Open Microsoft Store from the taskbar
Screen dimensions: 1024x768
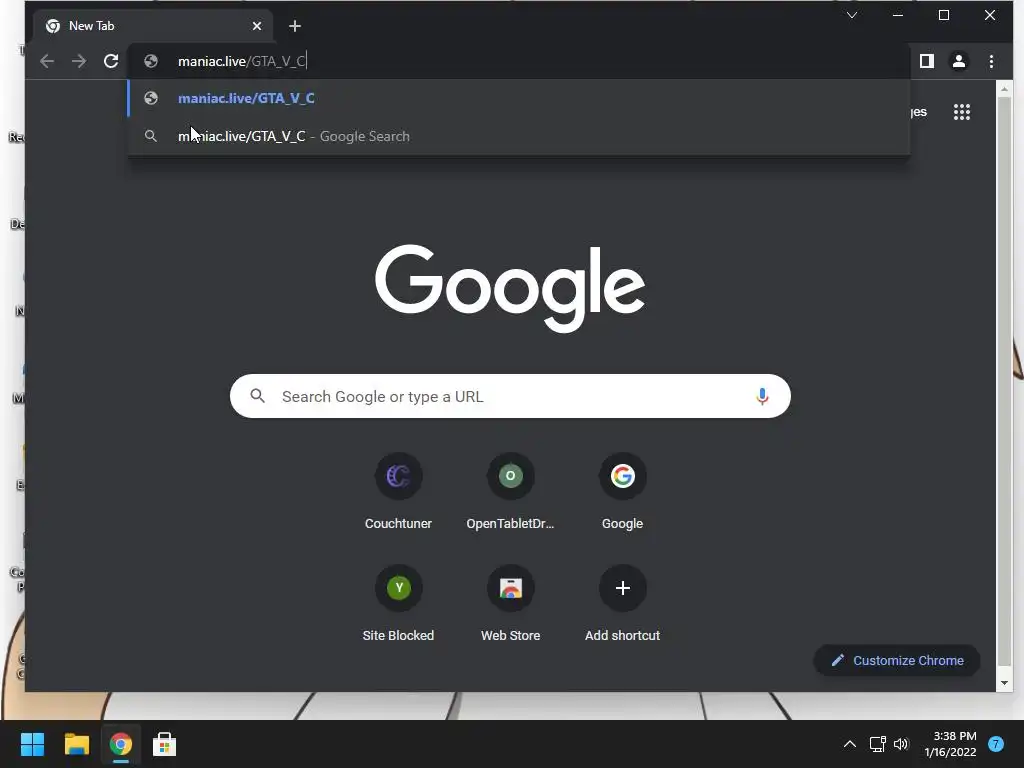pyautogui.click(x=164, y=744)
